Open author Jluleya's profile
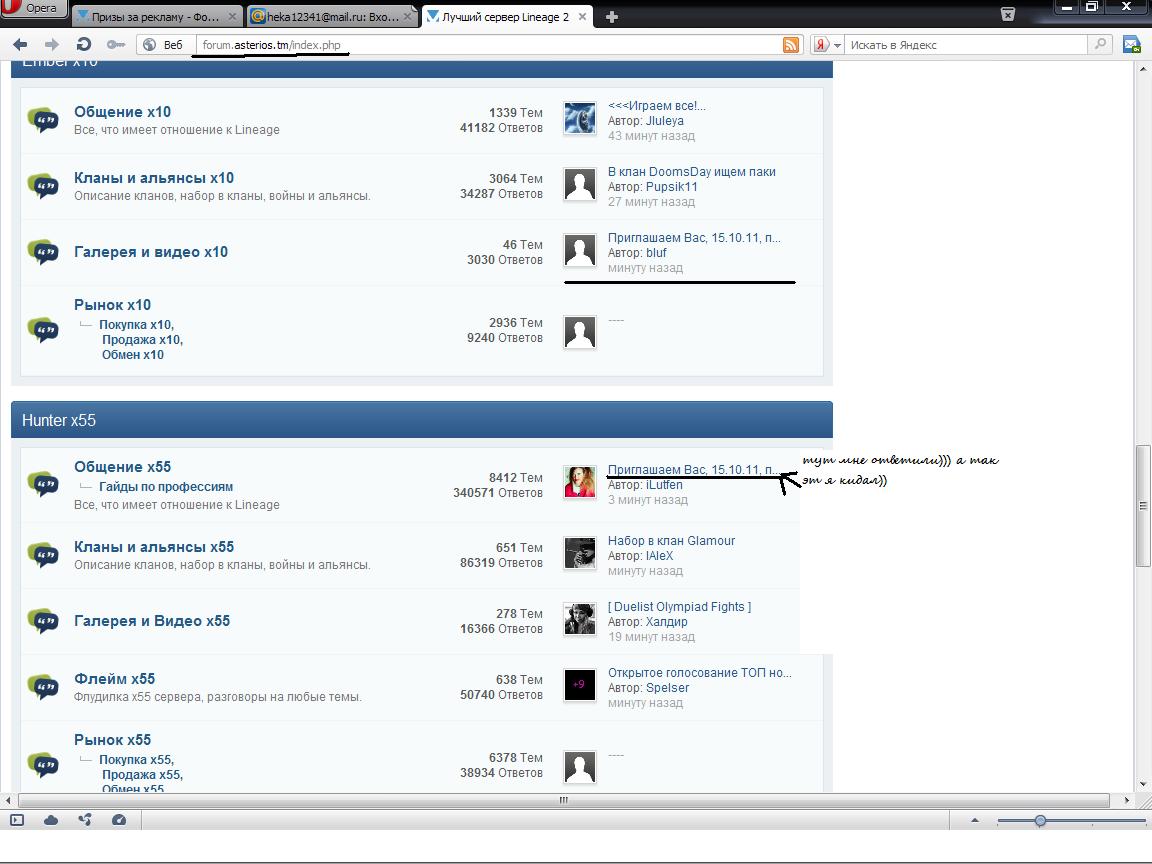The width and height of the screenshot is (1152, 864). pyautogui.click(x=664, y=120)
